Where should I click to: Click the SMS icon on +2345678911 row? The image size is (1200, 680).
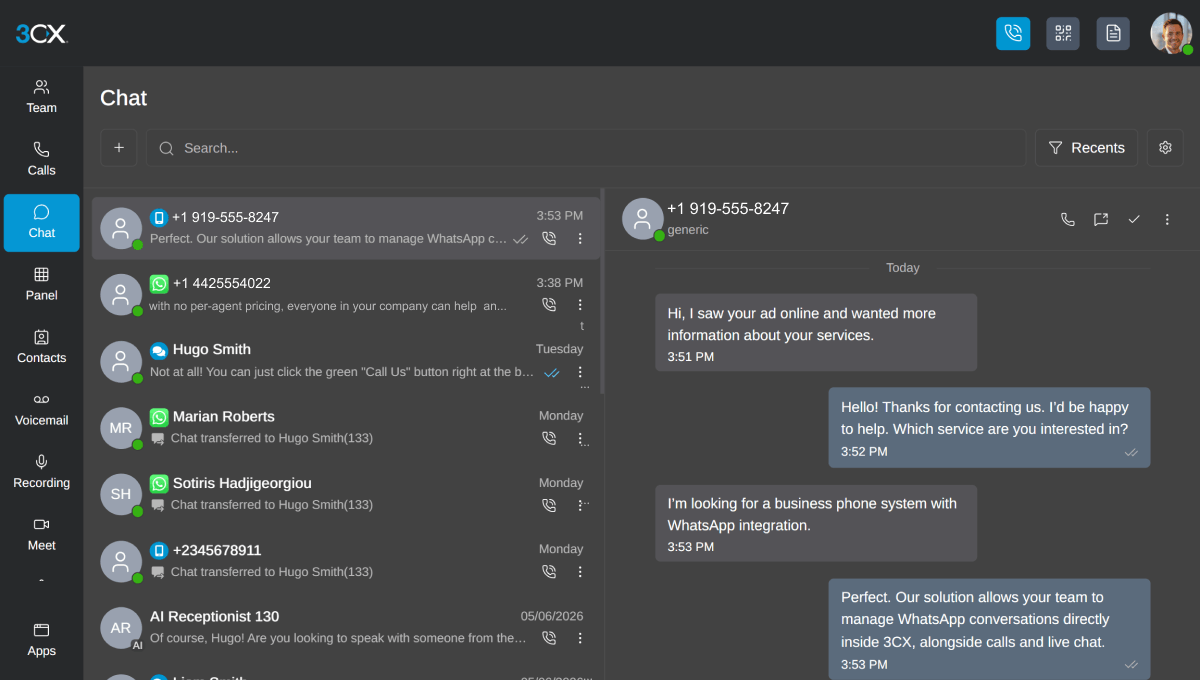[159, 551]
